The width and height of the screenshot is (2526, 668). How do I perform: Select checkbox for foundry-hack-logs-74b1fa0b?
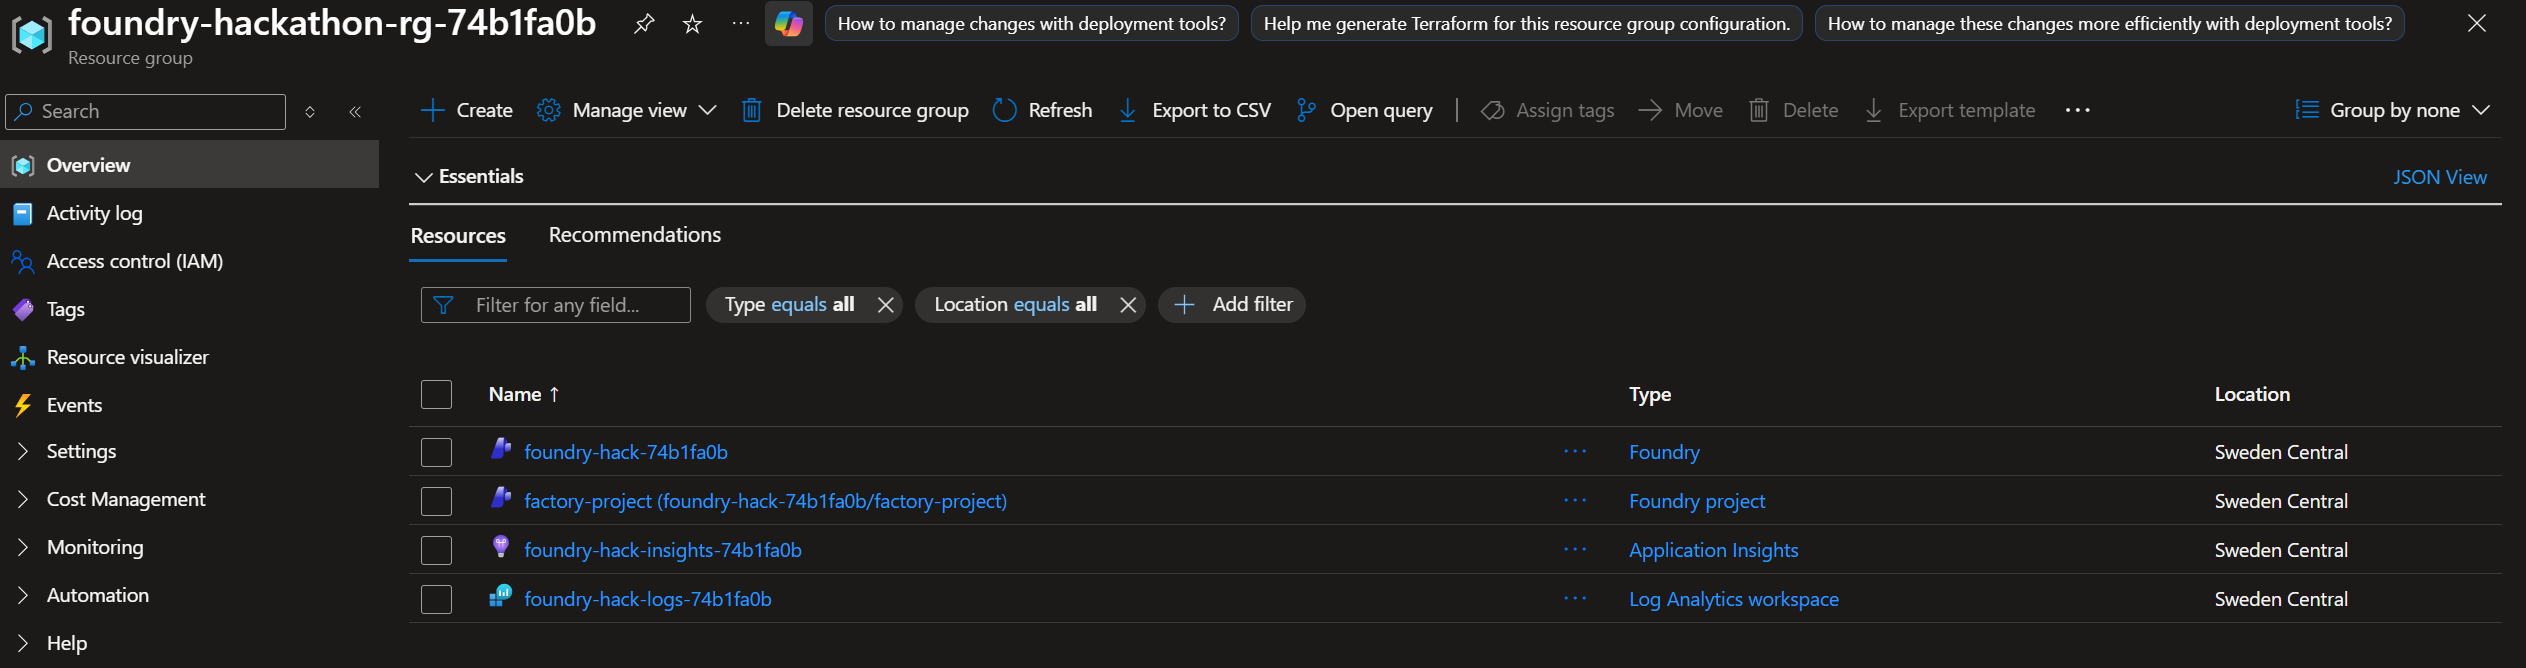[x=436, y=599]
